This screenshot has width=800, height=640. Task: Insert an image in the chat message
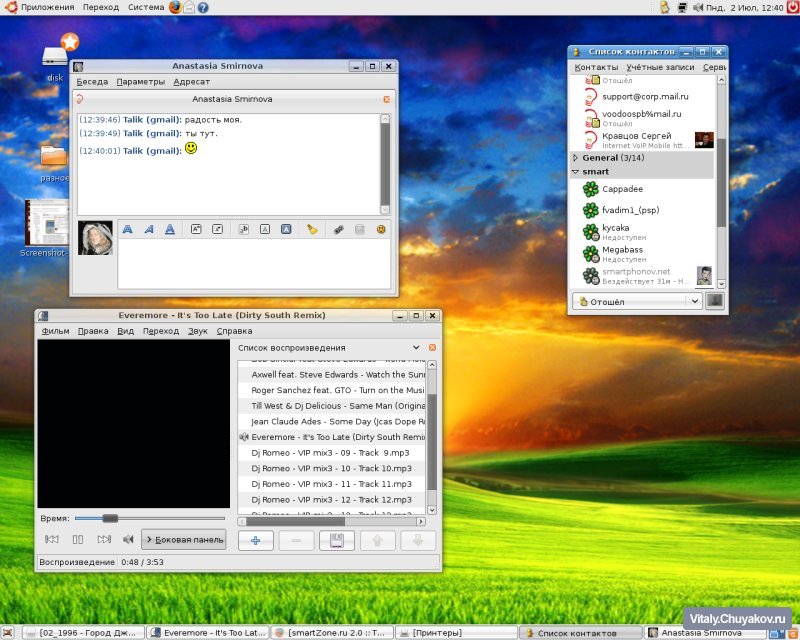click(360, 230)
